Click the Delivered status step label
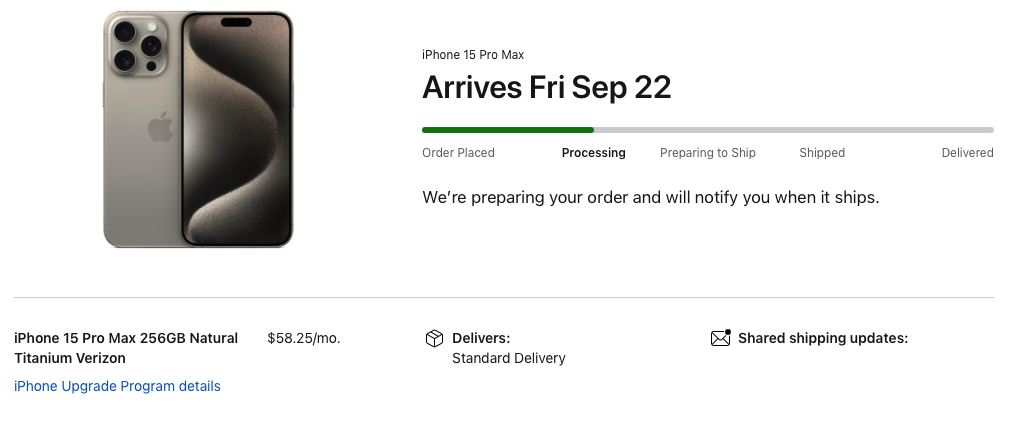The height and width of the screenshot is (445, 1018). point(967,153)
